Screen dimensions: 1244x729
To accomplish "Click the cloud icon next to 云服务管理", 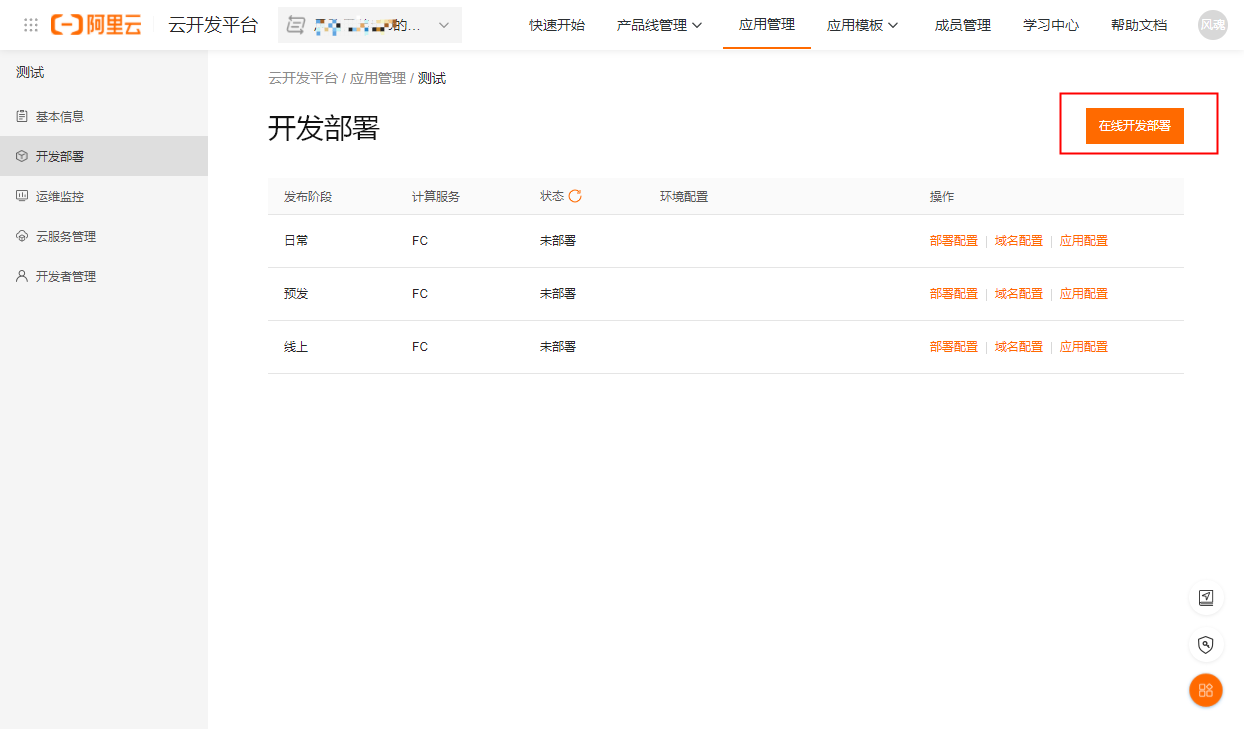I will (22, 236).
